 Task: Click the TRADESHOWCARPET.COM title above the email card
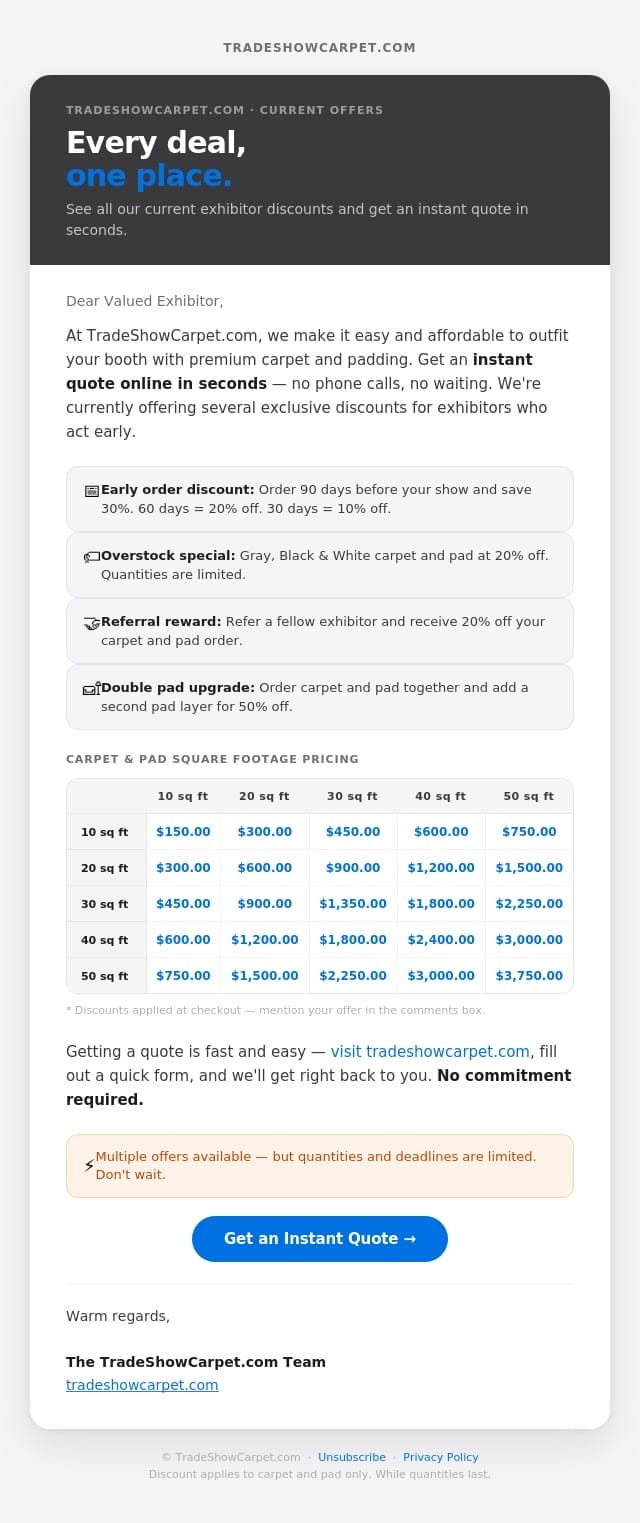point(320,48)
